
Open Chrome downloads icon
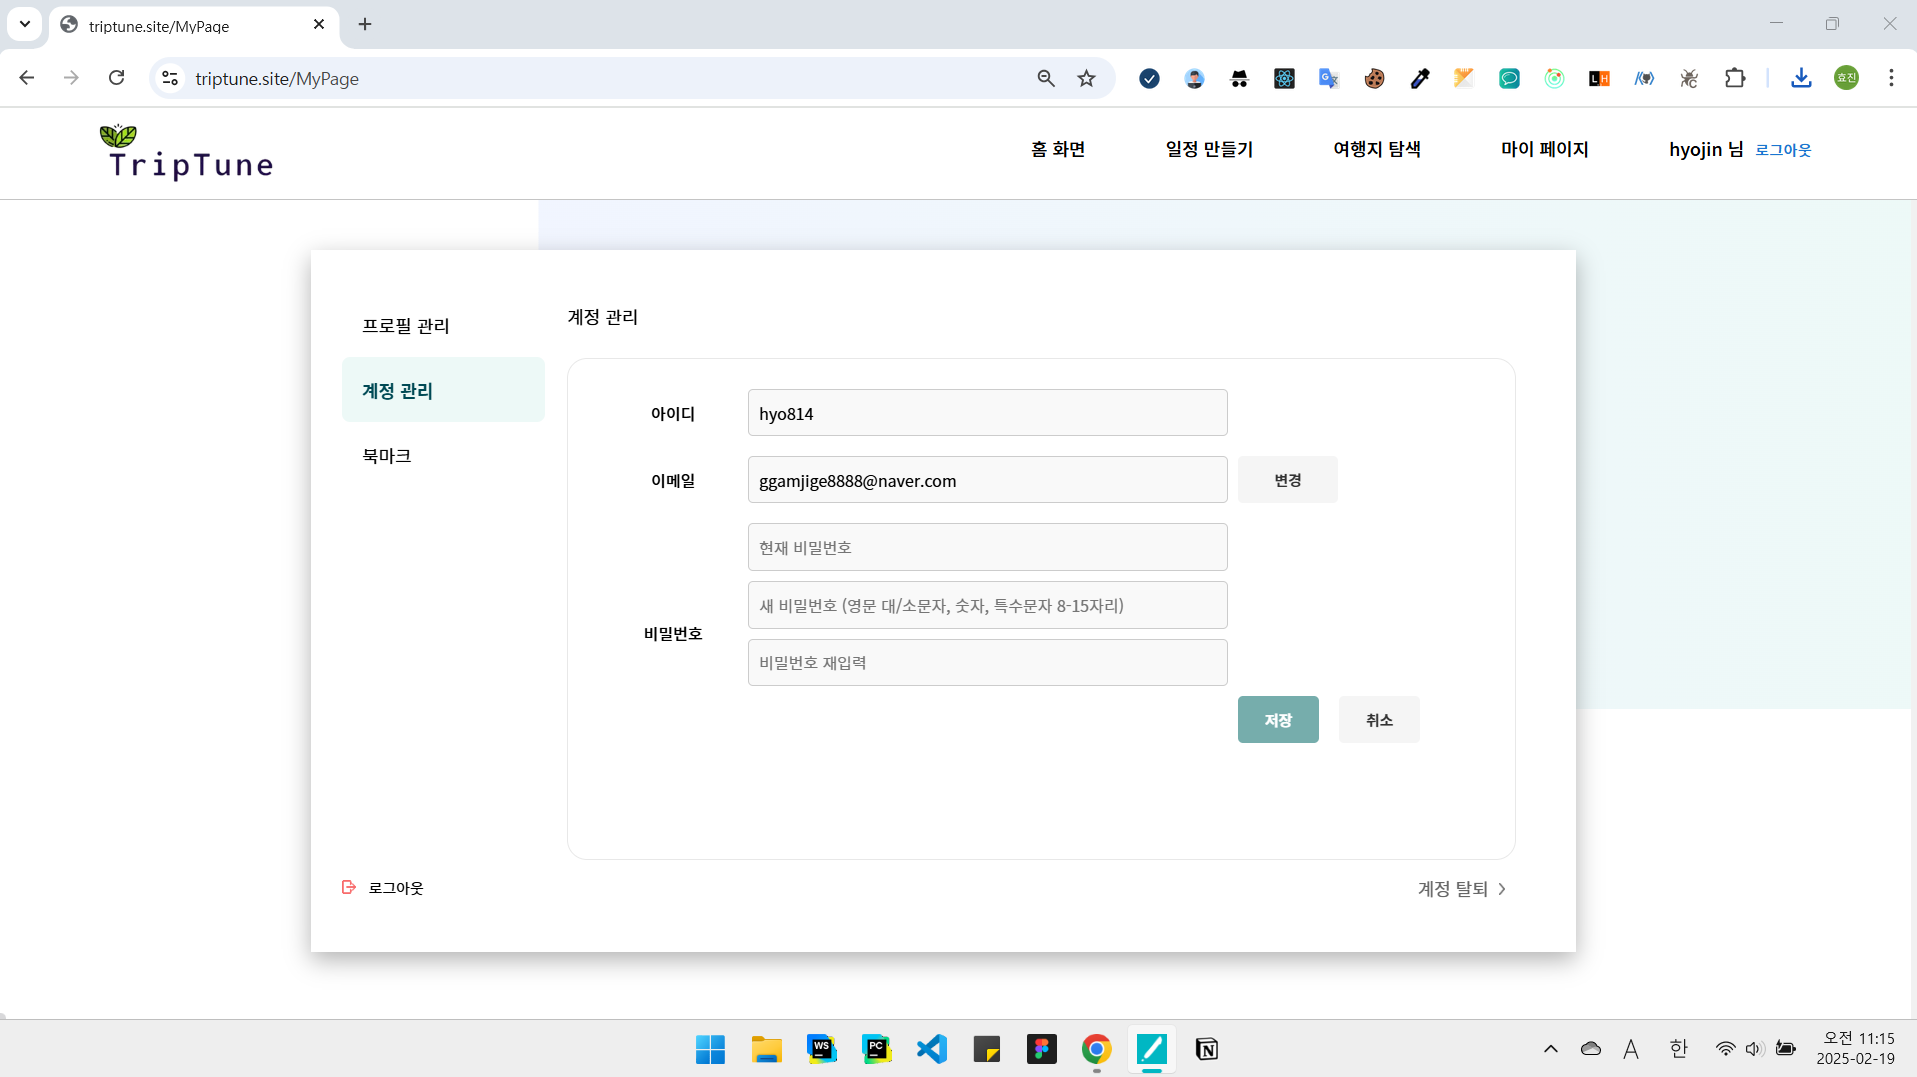click(x=1800, y=78)
